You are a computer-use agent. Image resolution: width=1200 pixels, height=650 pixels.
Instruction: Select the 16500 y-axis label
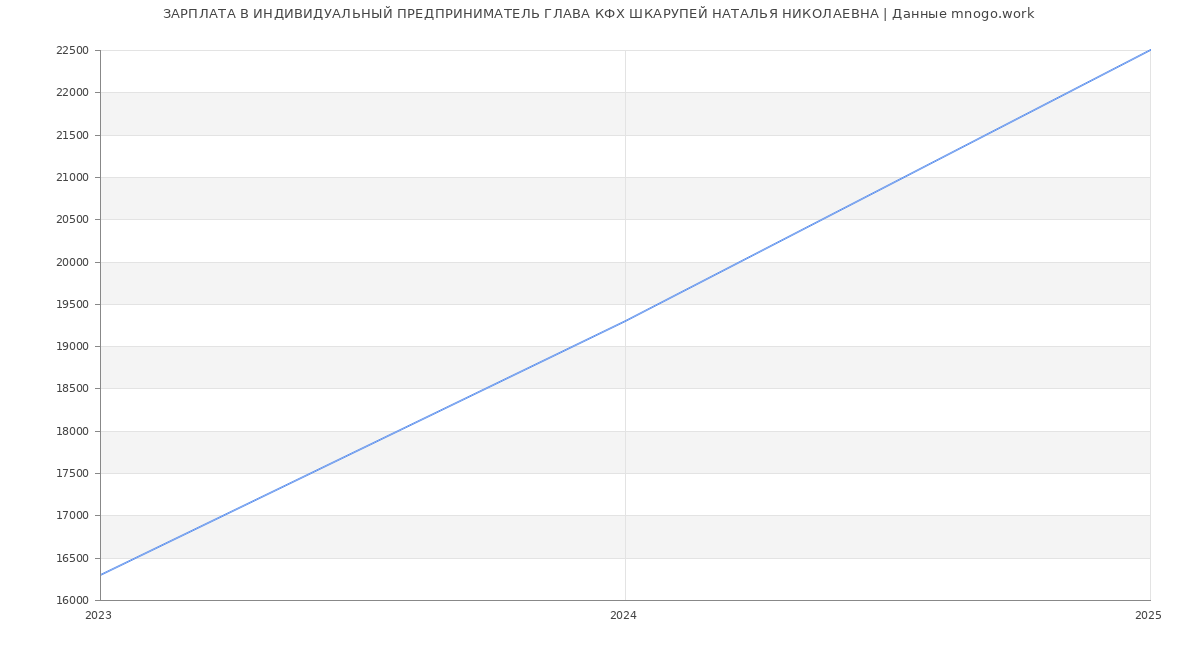coord(72,558)
